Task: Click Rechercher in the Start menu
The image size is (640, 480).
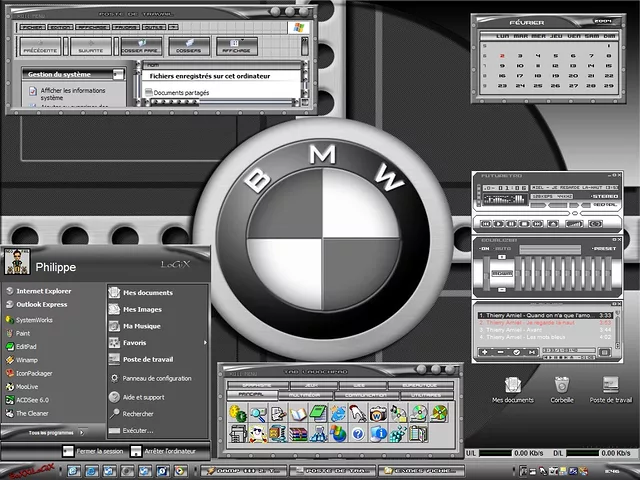Action: (138, 413)
